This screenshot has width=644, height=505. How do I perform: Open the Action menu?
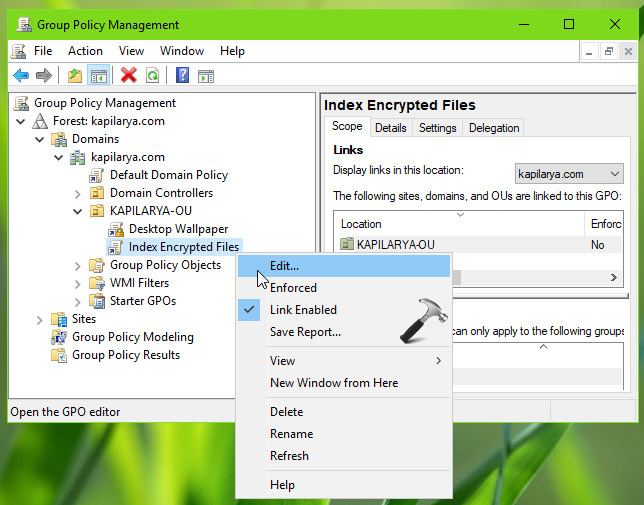click(85, 51)
